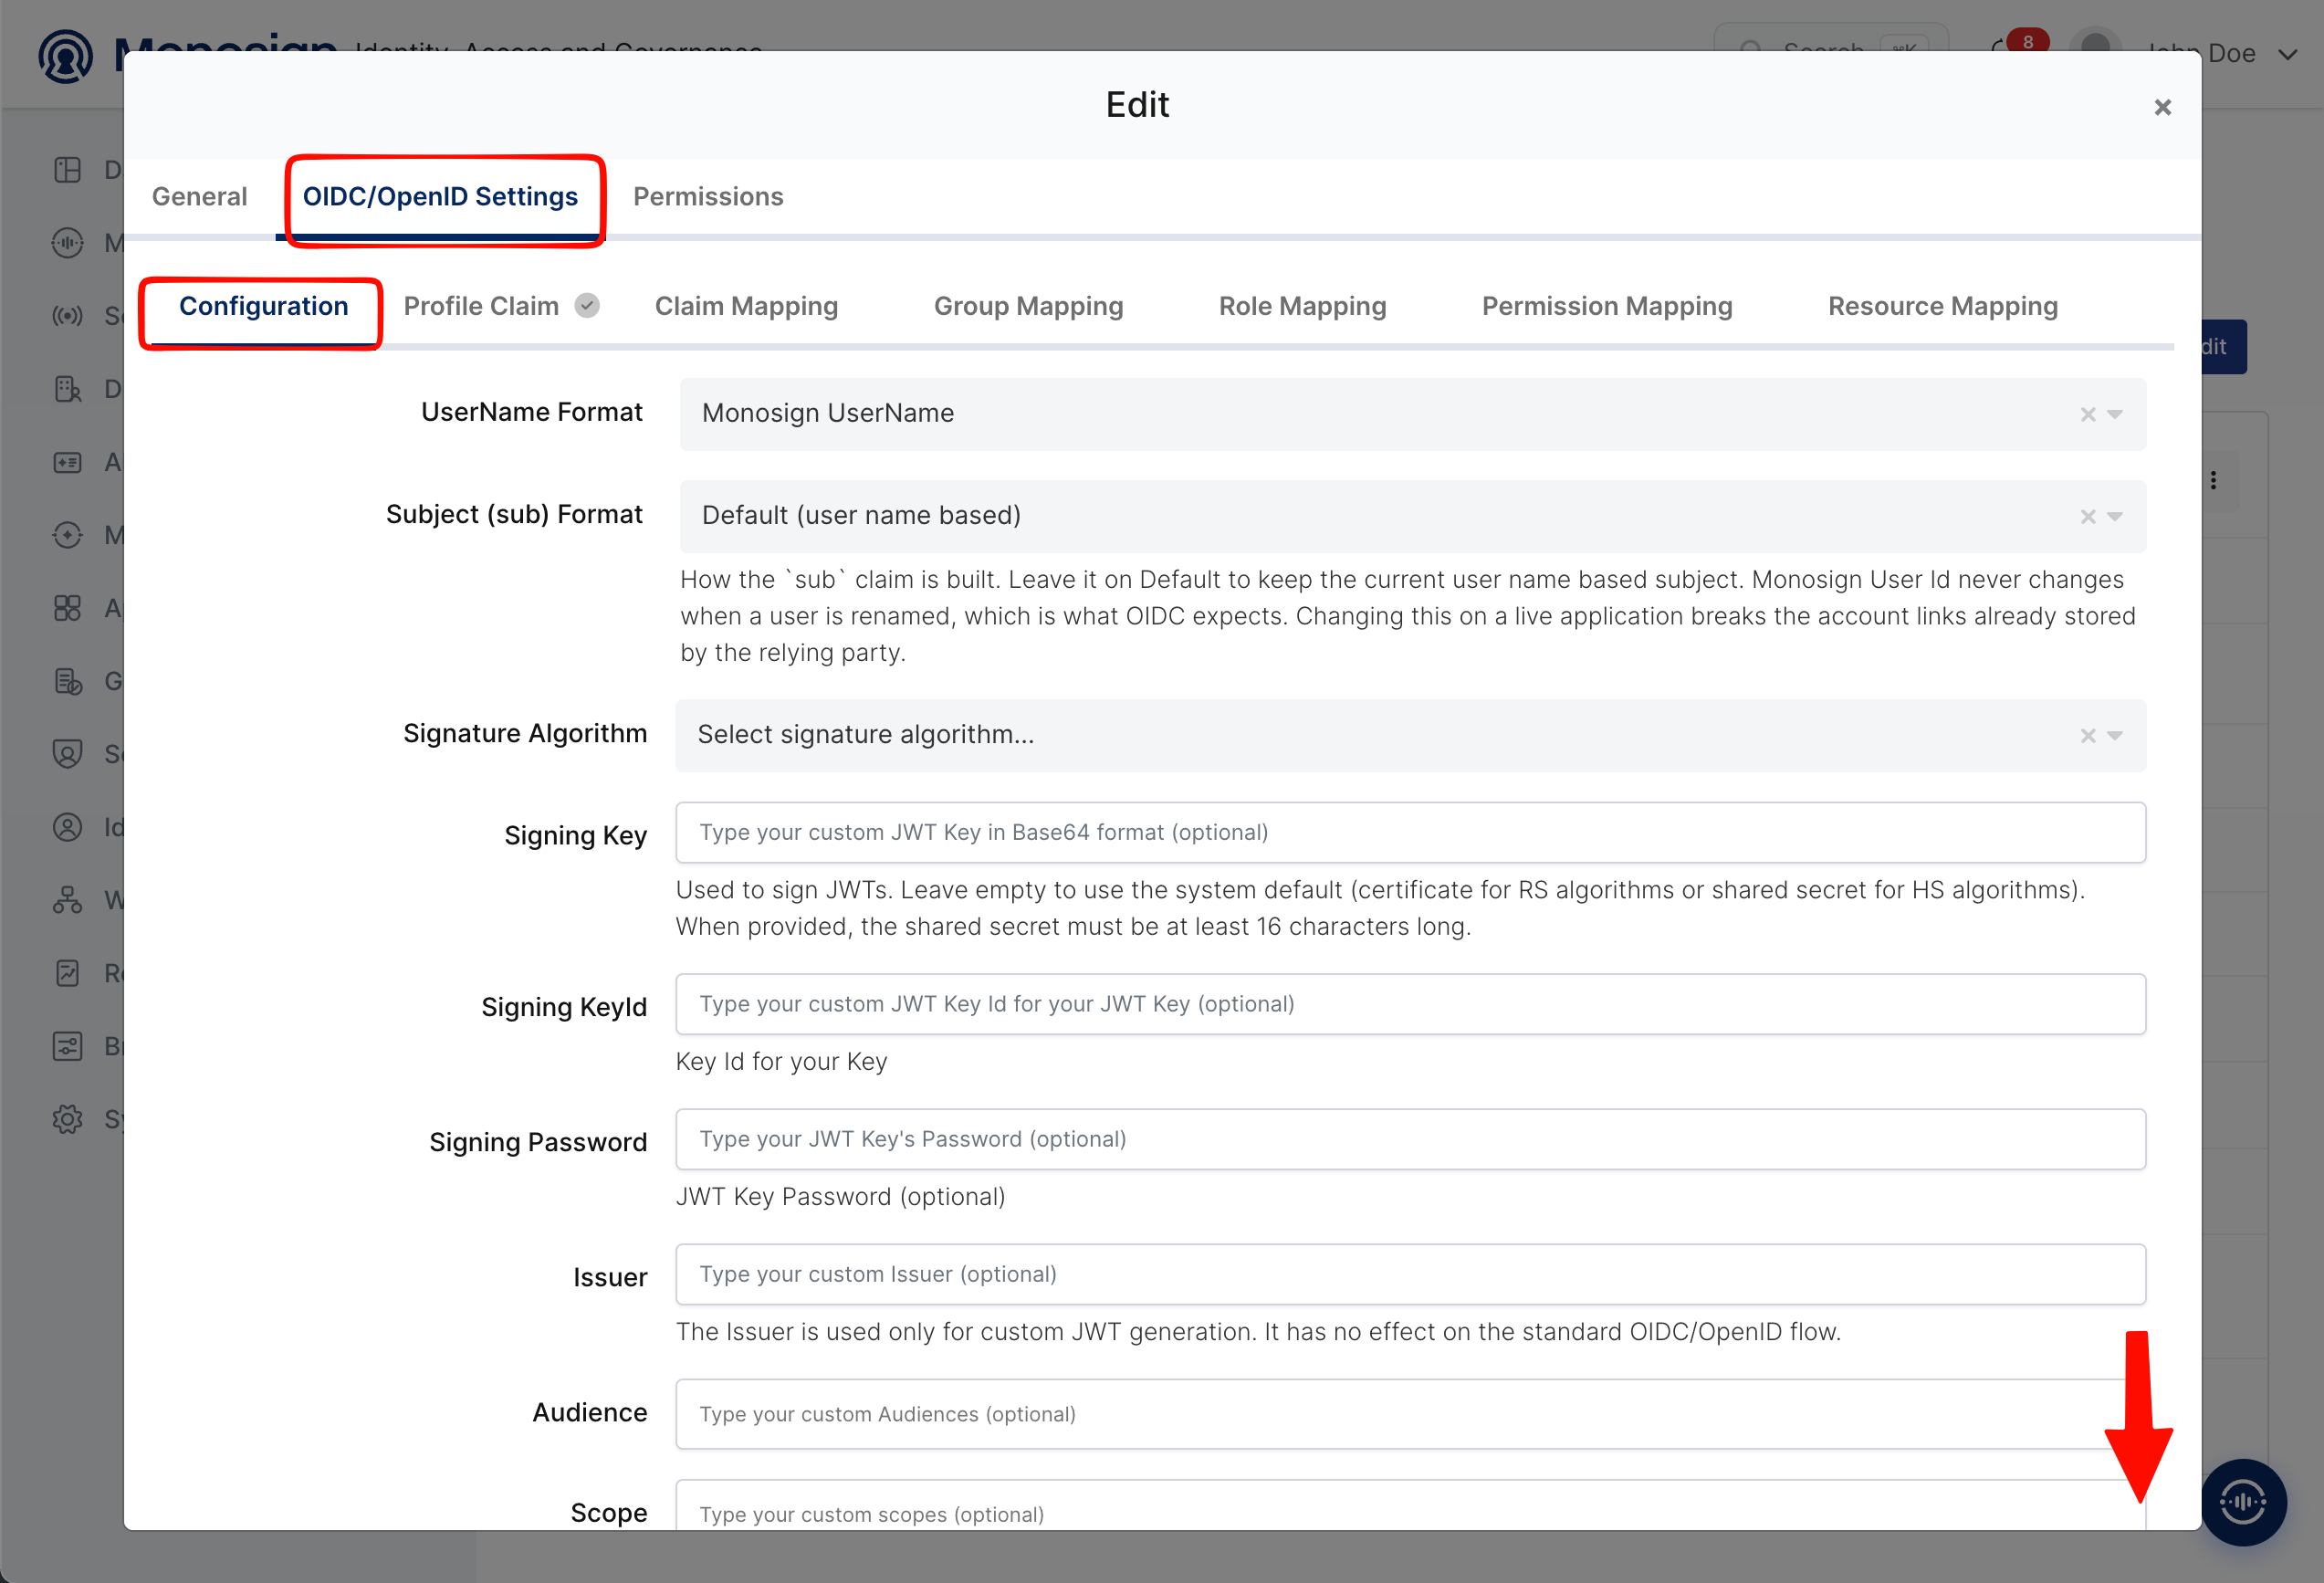Expand the Subject (sub) Format dropdown arrow
This screenshot has width=2324, height=1583.
coord(2115,517)
